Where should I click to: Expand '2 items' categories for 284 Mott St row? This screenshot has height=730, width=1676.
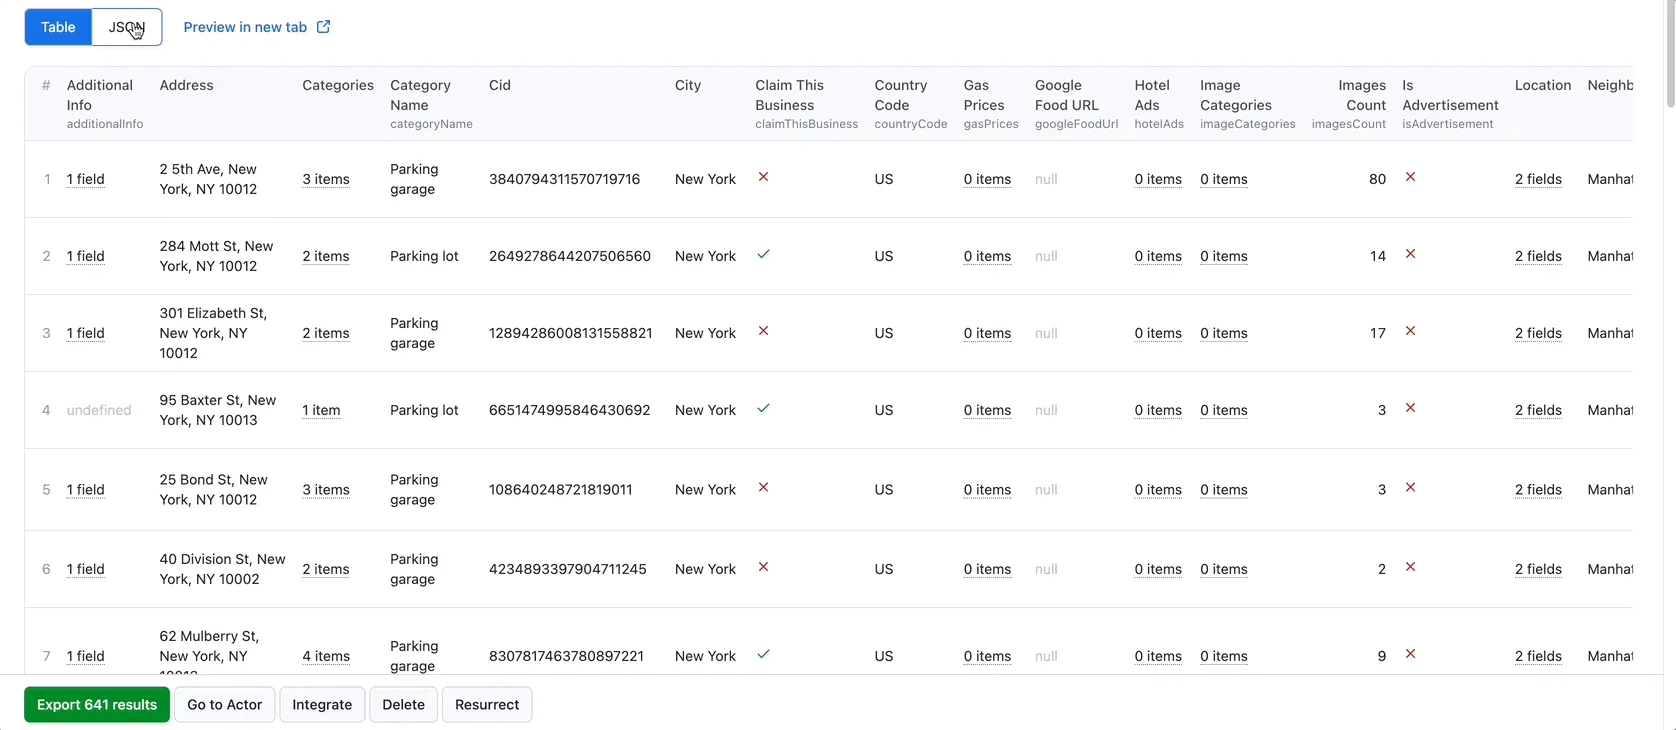pos(326,256)
